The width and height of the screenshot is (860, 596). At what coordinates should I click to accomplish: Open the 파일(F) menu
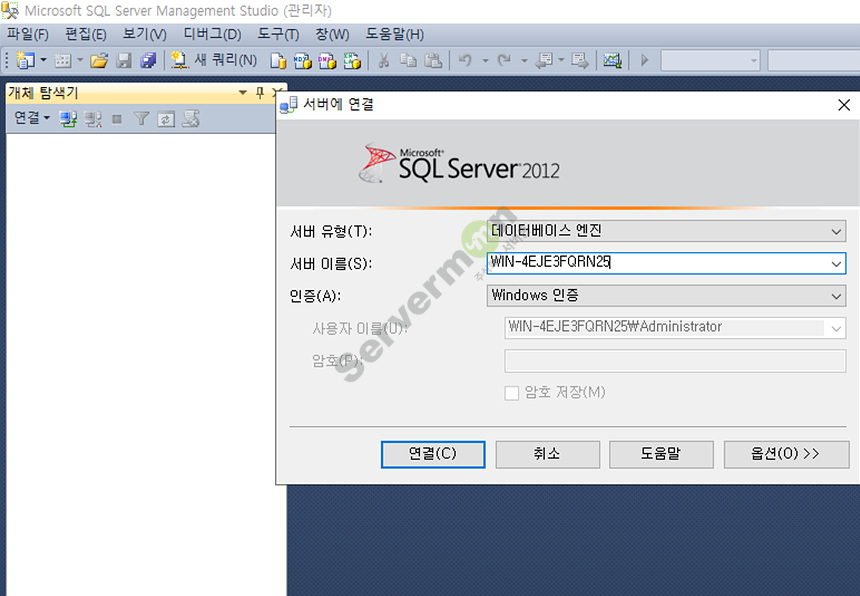tap(27, 35)
